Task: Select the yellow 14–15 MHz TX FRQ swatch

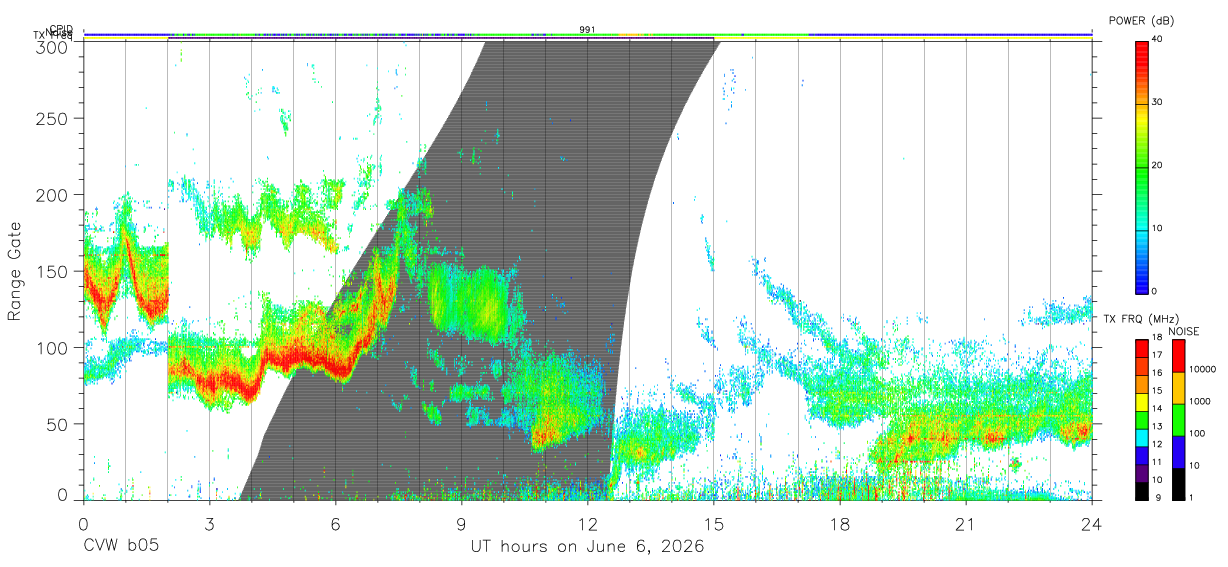Action: [x=1141, y=402]
